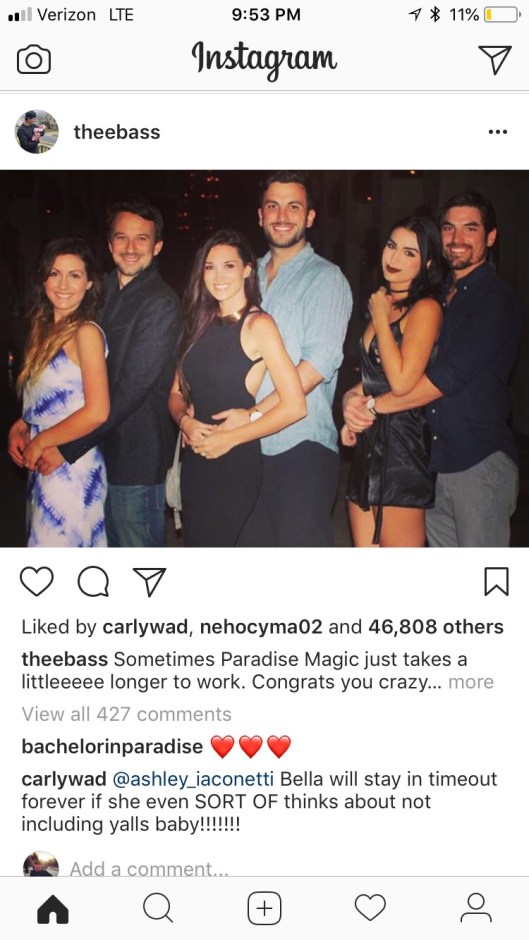Open @ashley_iaconetti mention link
Screen dimensions: 529x940
(193, 779)
